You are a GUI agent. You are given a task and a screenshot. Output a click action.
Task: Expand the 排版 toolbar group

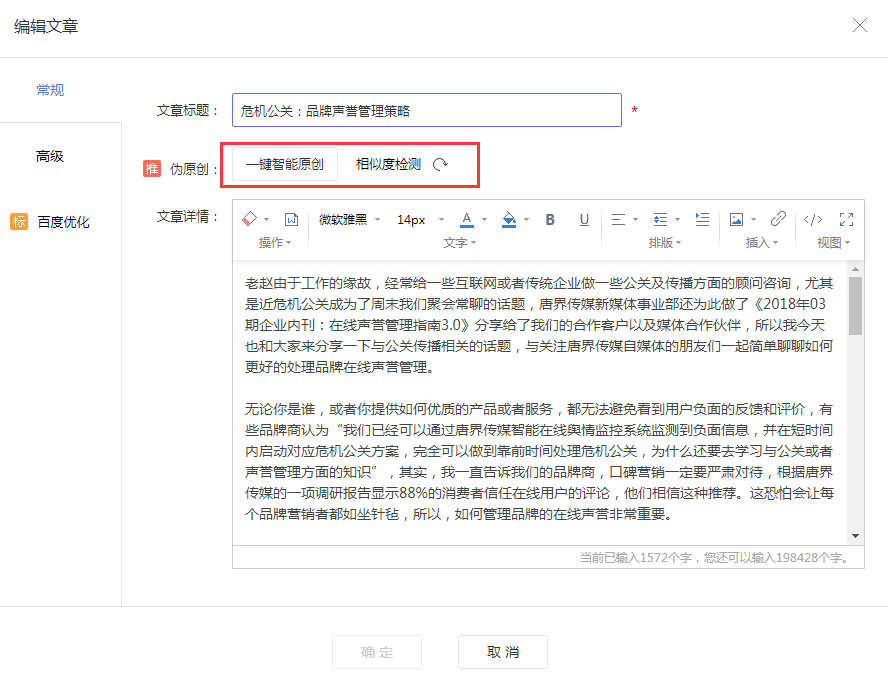[664, 242]
